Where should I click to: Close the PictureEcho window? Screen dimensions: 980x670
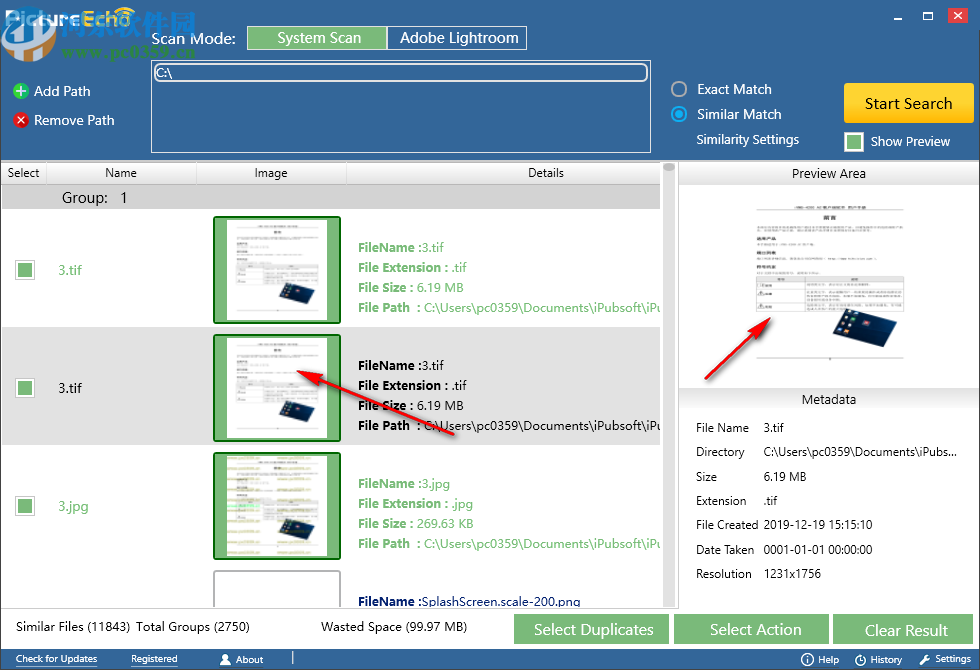pyautogui.click(x=958, y=16)
